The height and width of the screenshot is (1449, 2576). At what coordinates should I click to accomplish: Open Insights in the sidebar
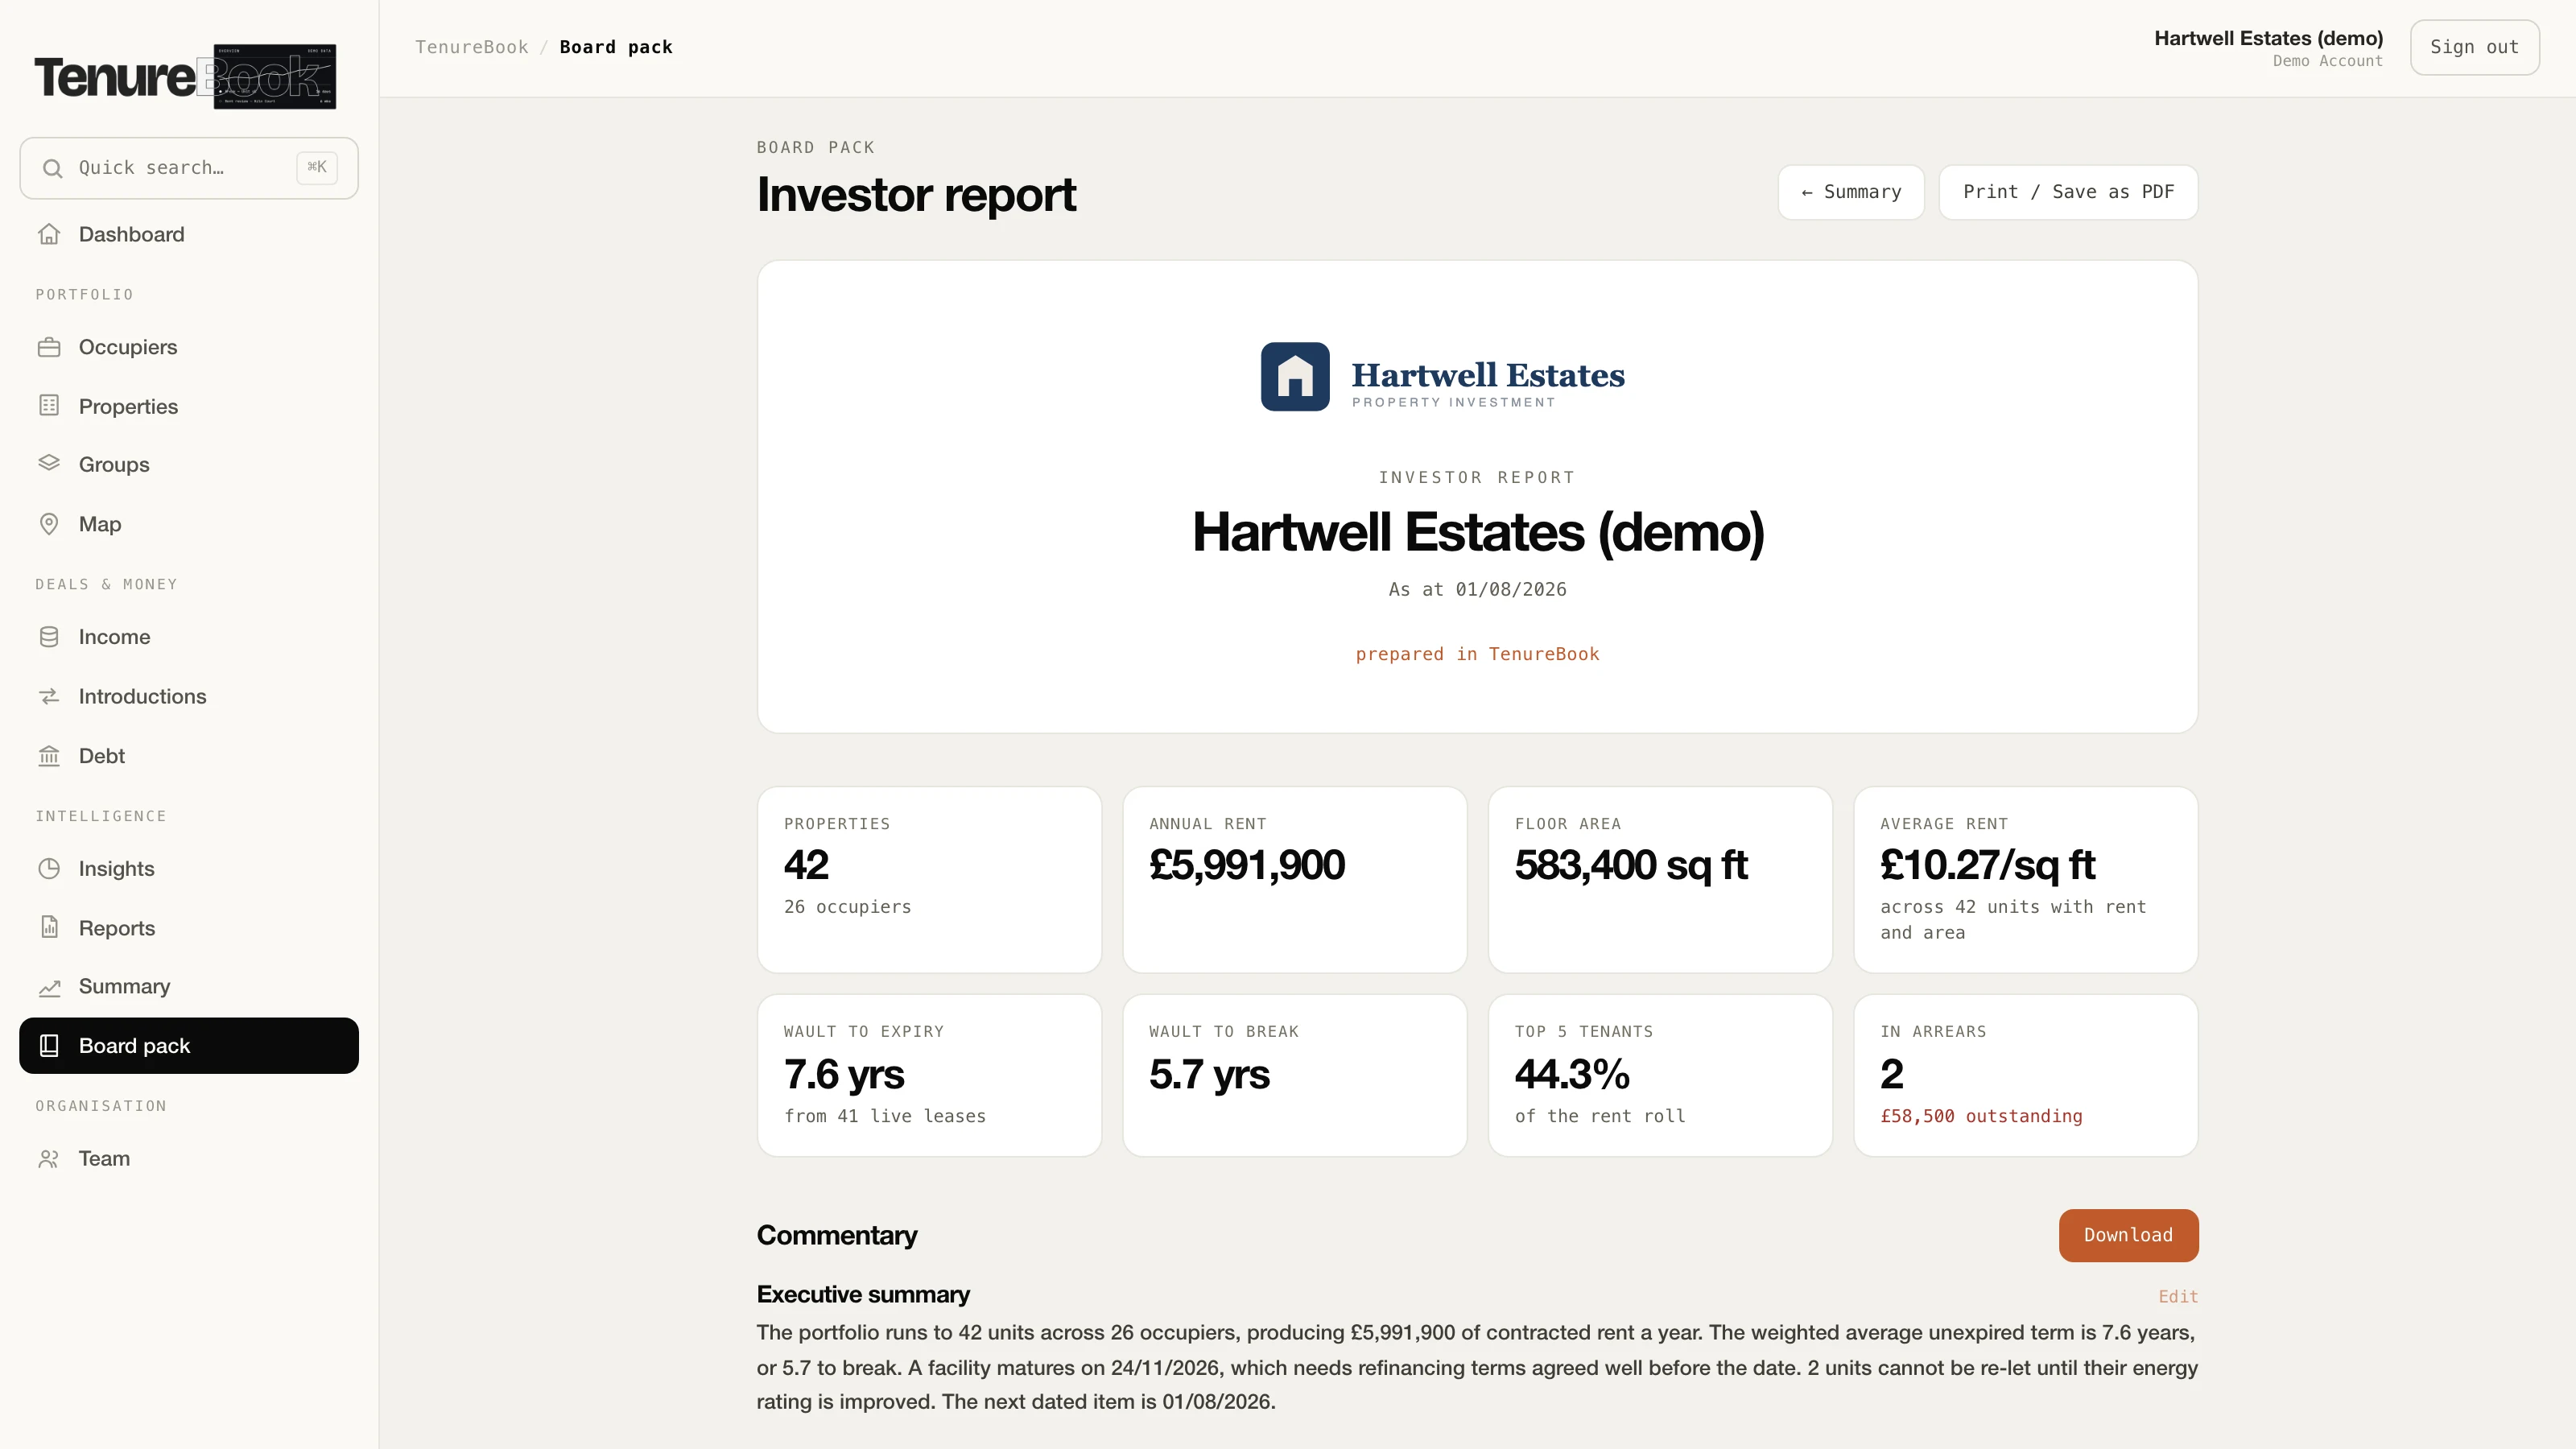189,869
